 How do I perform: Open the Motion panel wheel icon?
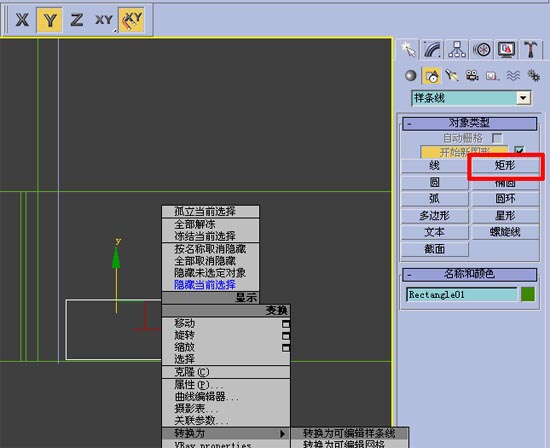482,49
